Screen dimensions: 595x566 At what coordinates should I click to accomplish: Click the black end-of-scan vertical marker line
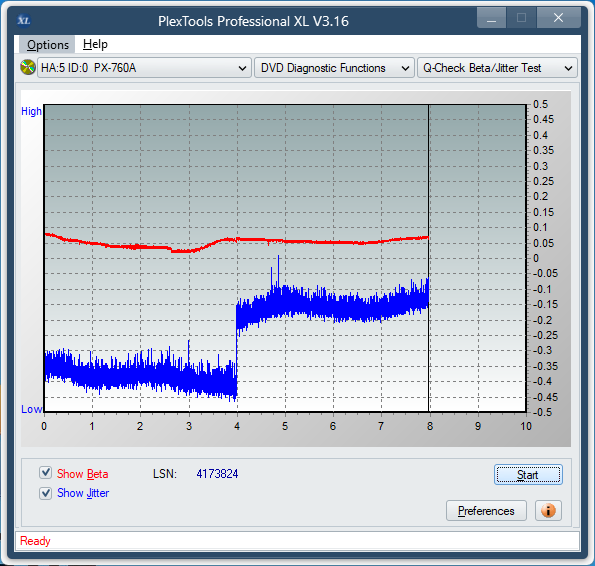click(x=428, y=258)
